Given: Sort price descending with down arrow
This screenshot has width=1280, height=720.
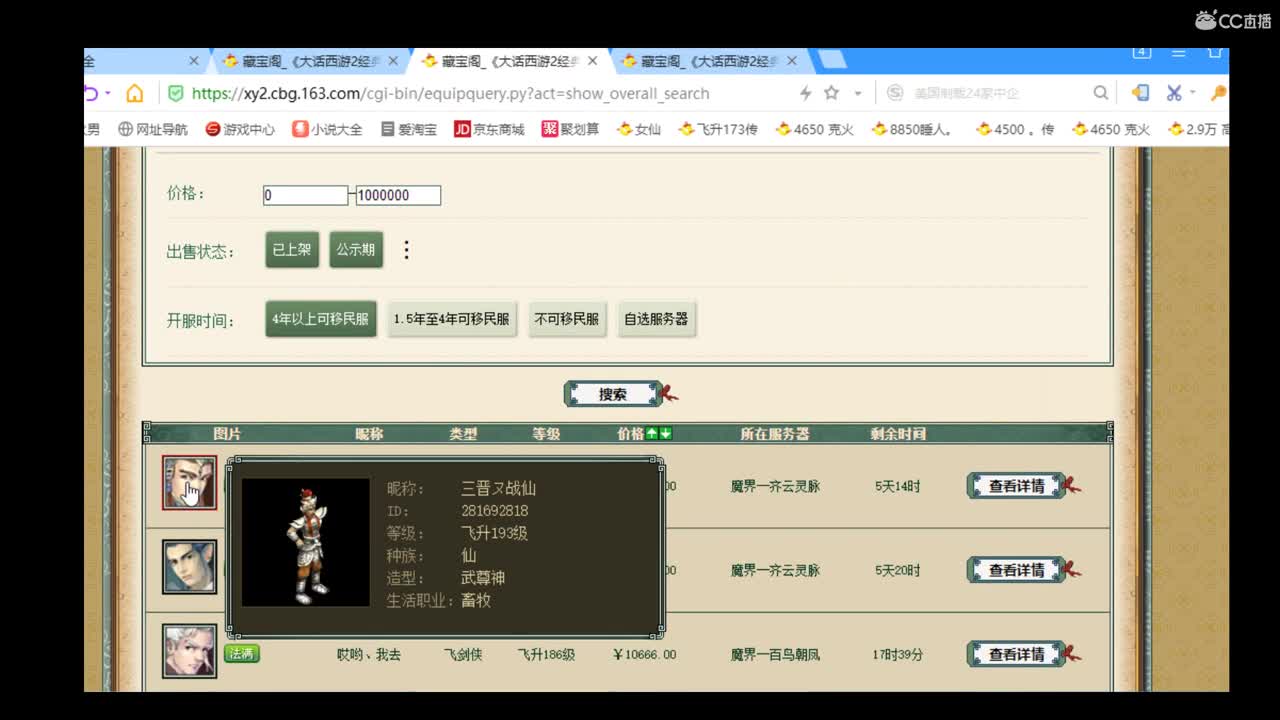Looking at the screenshot, I should (x=665, y=434).
